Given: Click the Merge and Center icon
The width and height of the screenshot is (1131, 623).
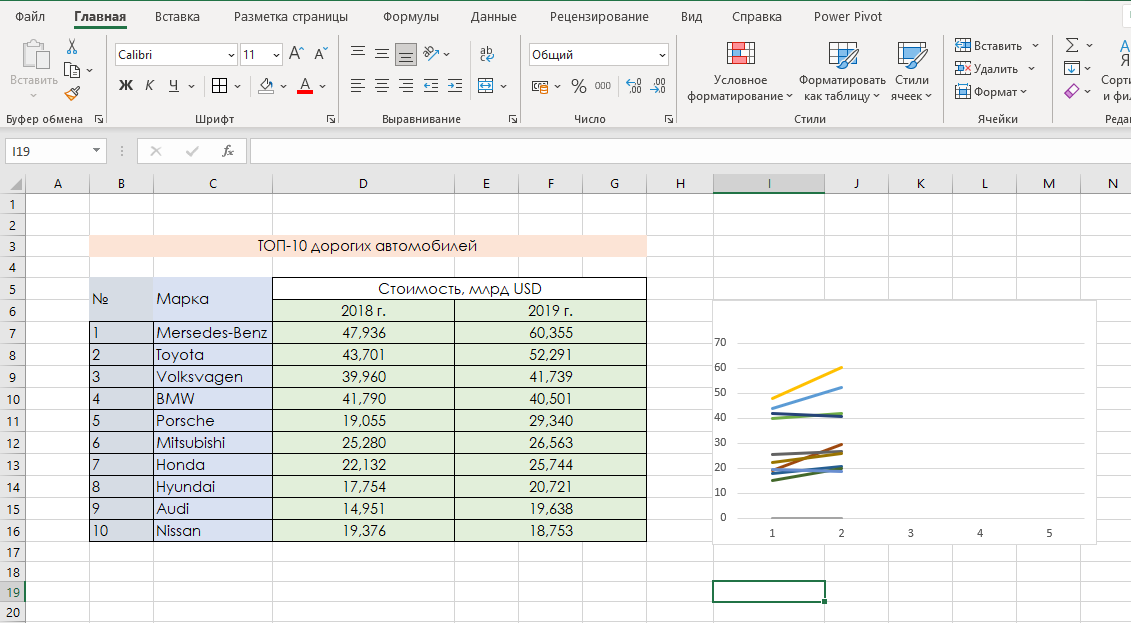Looking at the screenshot, I should 485,86.
